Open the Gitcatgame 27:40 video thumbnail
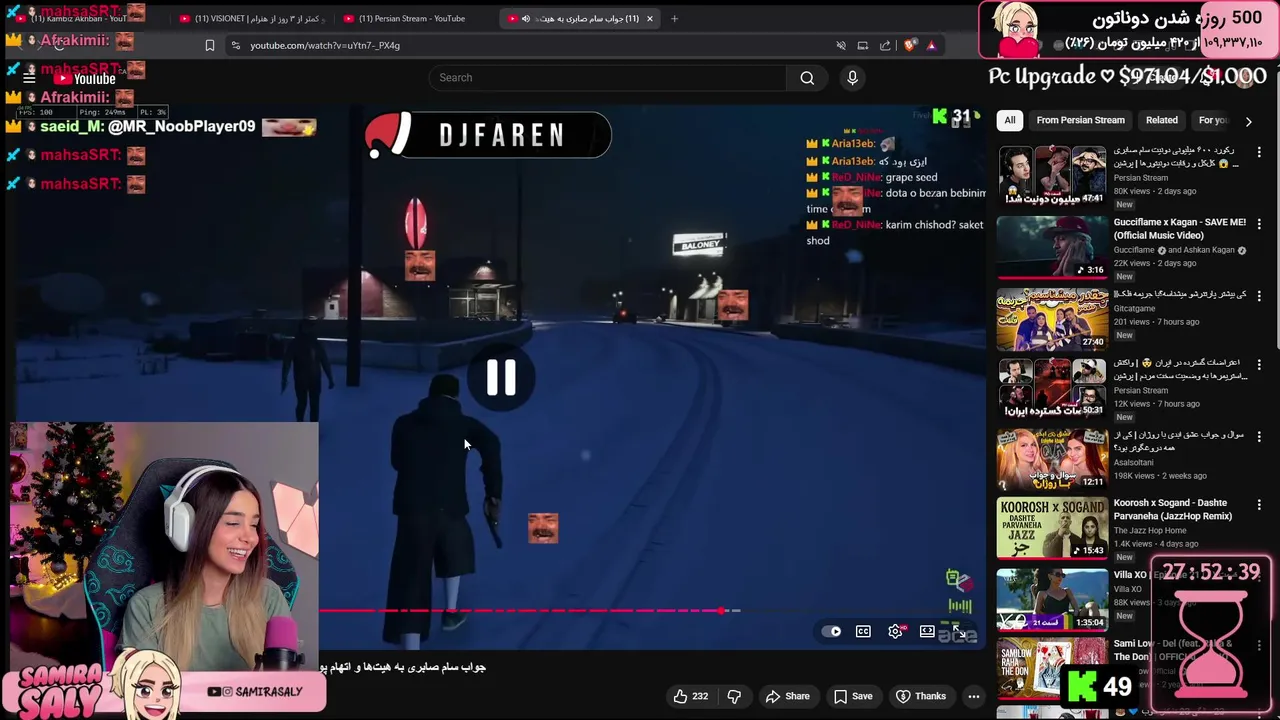Screen dimensions: 1280x720 1052,319
